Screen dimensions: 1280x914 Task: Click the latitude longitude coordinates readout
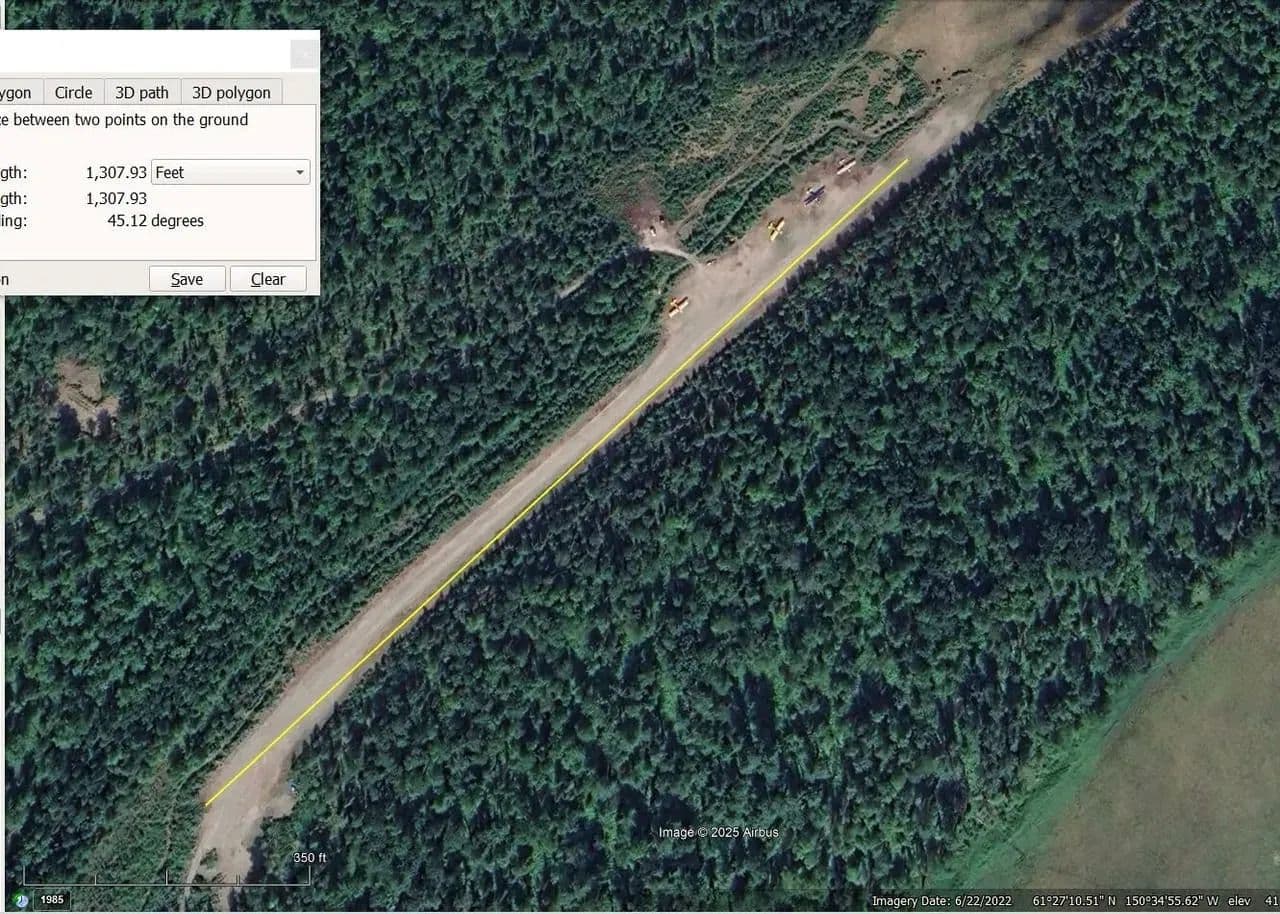pos(1126,901)
